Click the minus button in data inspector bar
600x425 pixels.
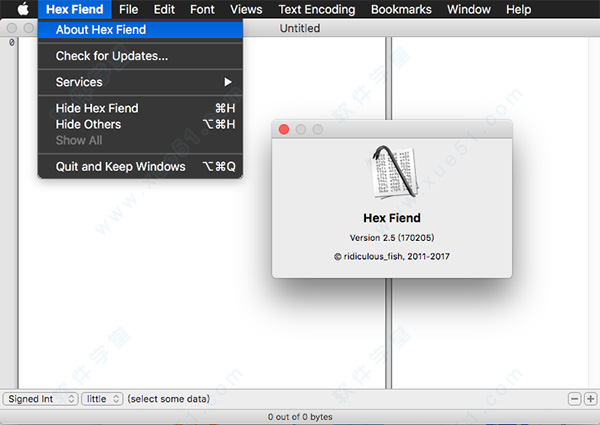click(574, 399)
